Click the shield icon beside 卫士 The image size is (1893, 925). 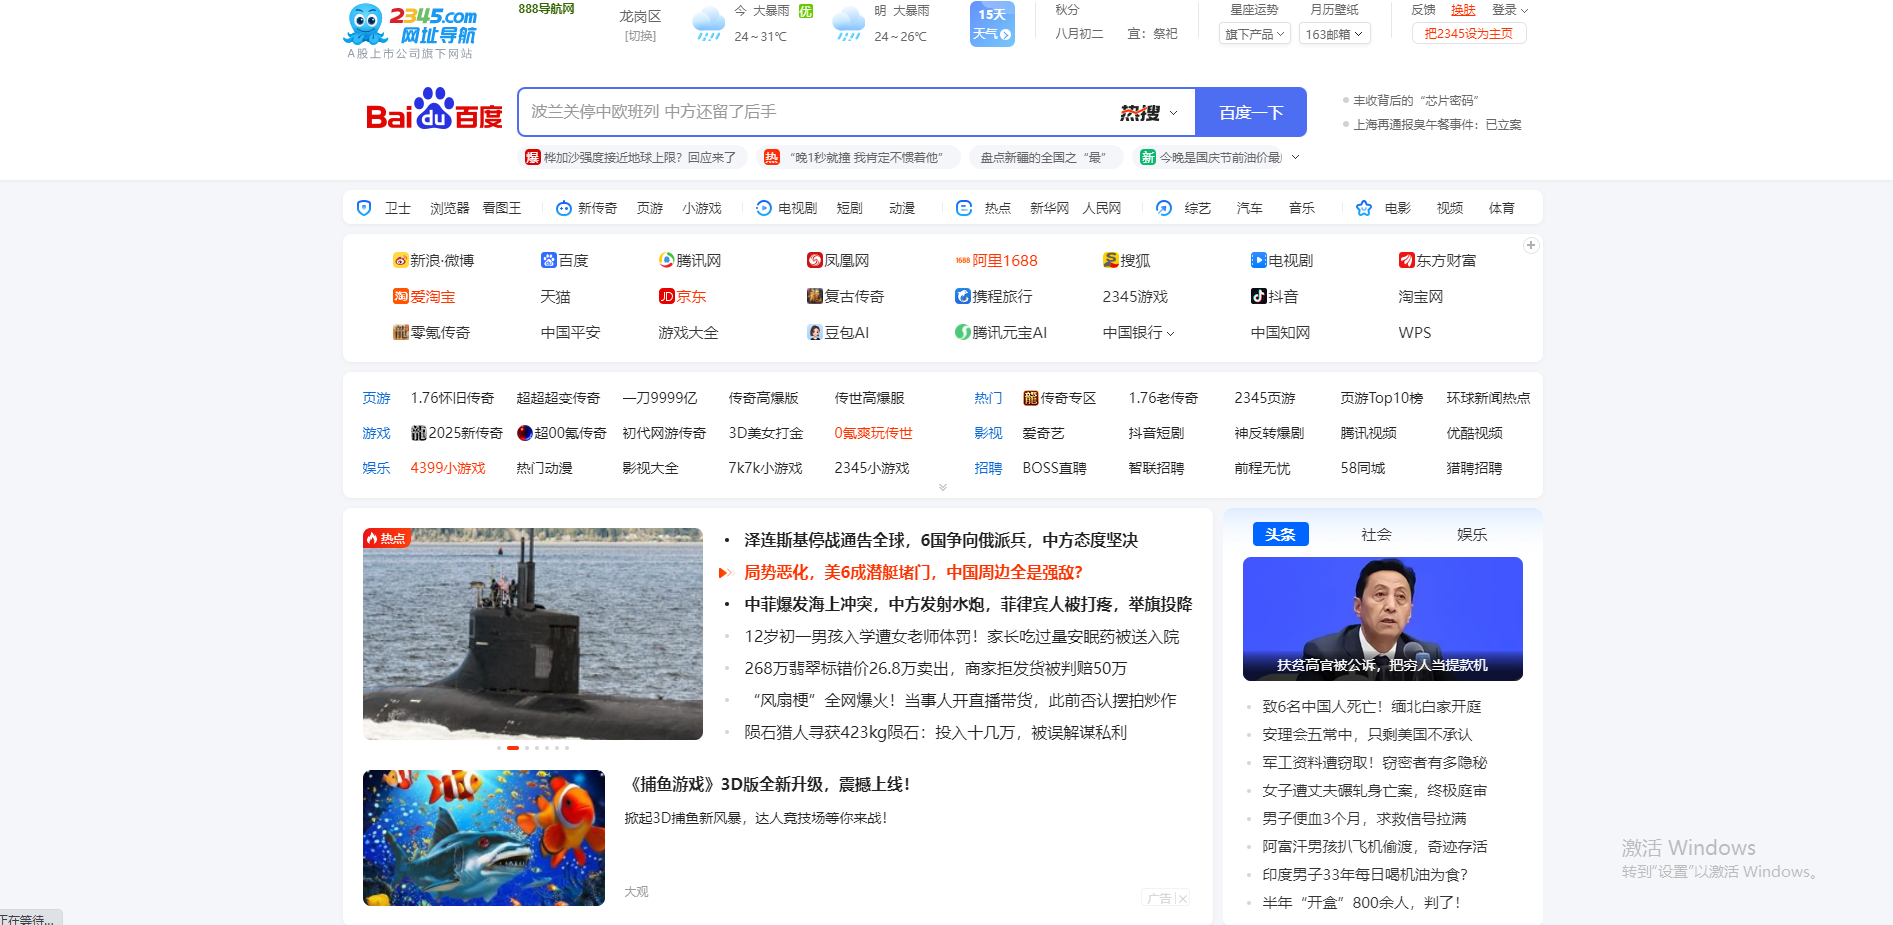pos(364,208)
